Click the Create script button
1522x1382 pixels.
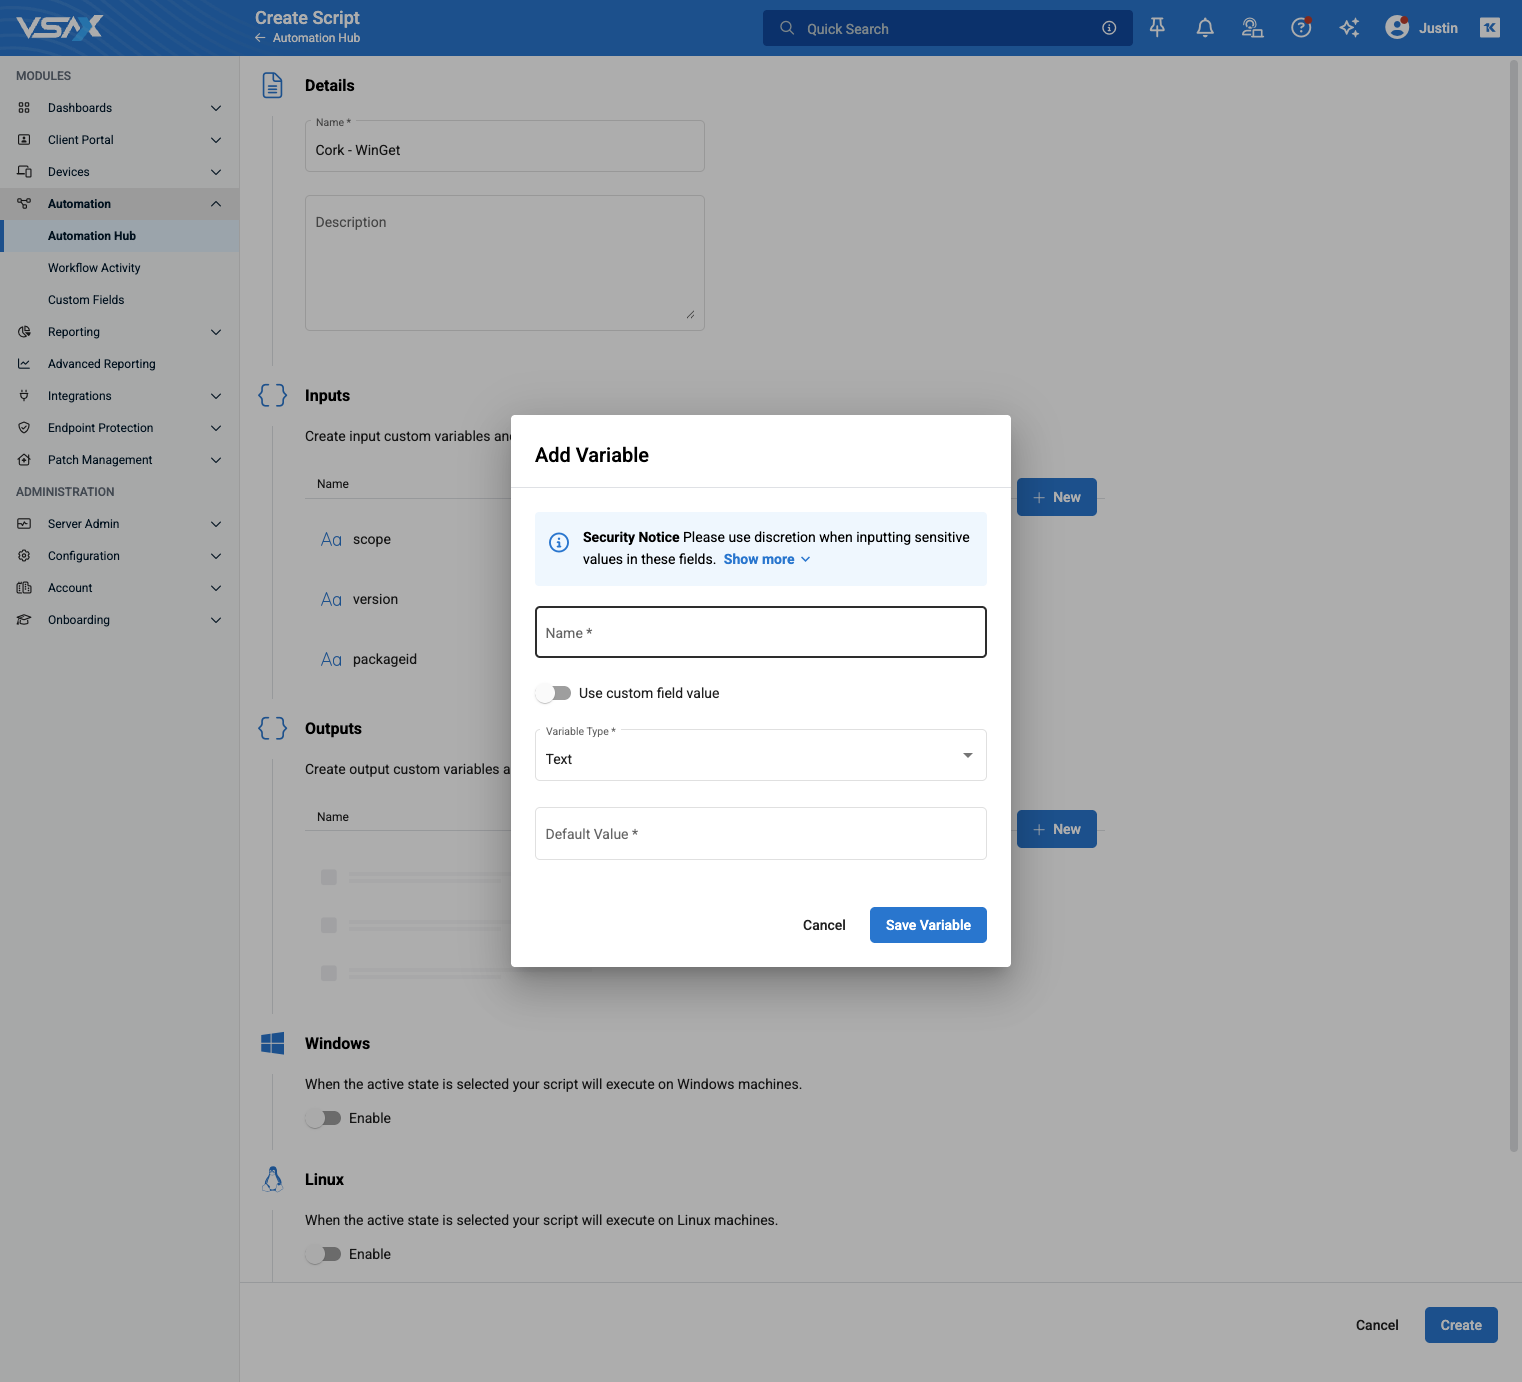pos(1461,1325)
